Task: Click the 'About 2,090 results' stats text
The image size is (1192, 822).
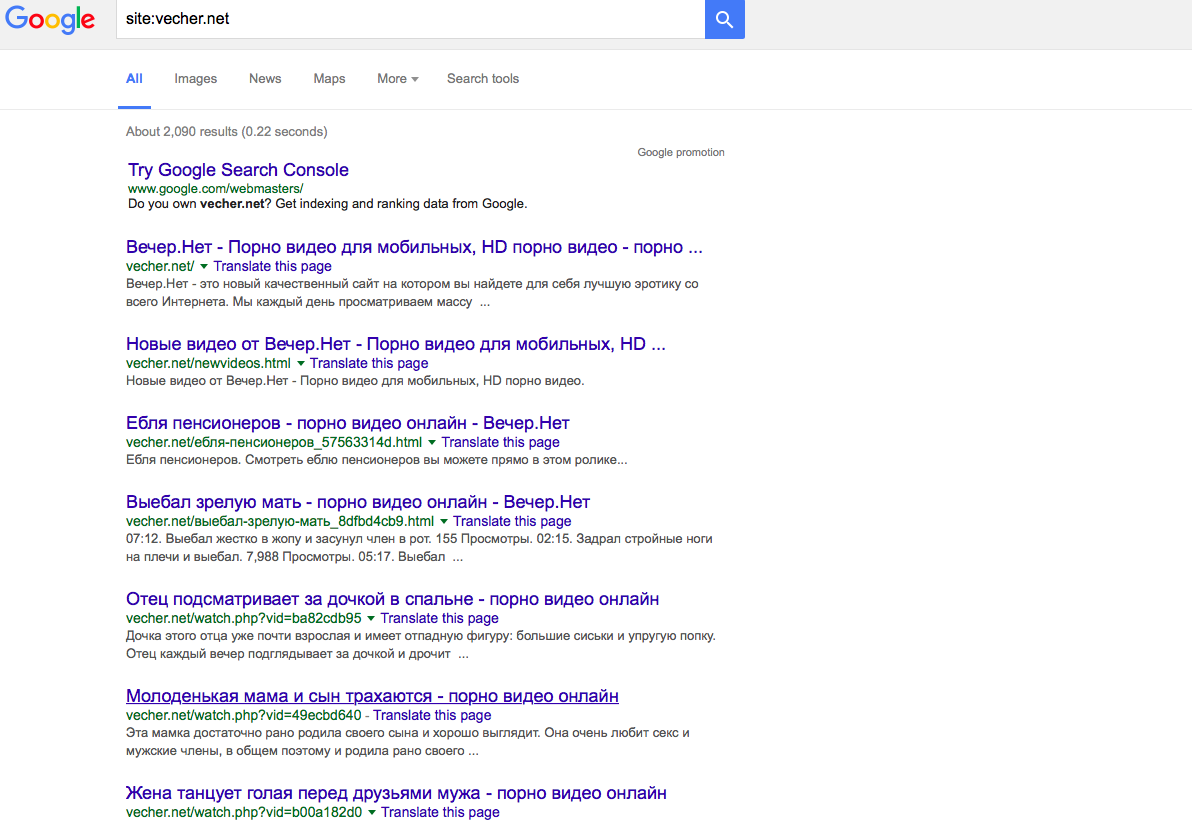Action: [227, 132]
